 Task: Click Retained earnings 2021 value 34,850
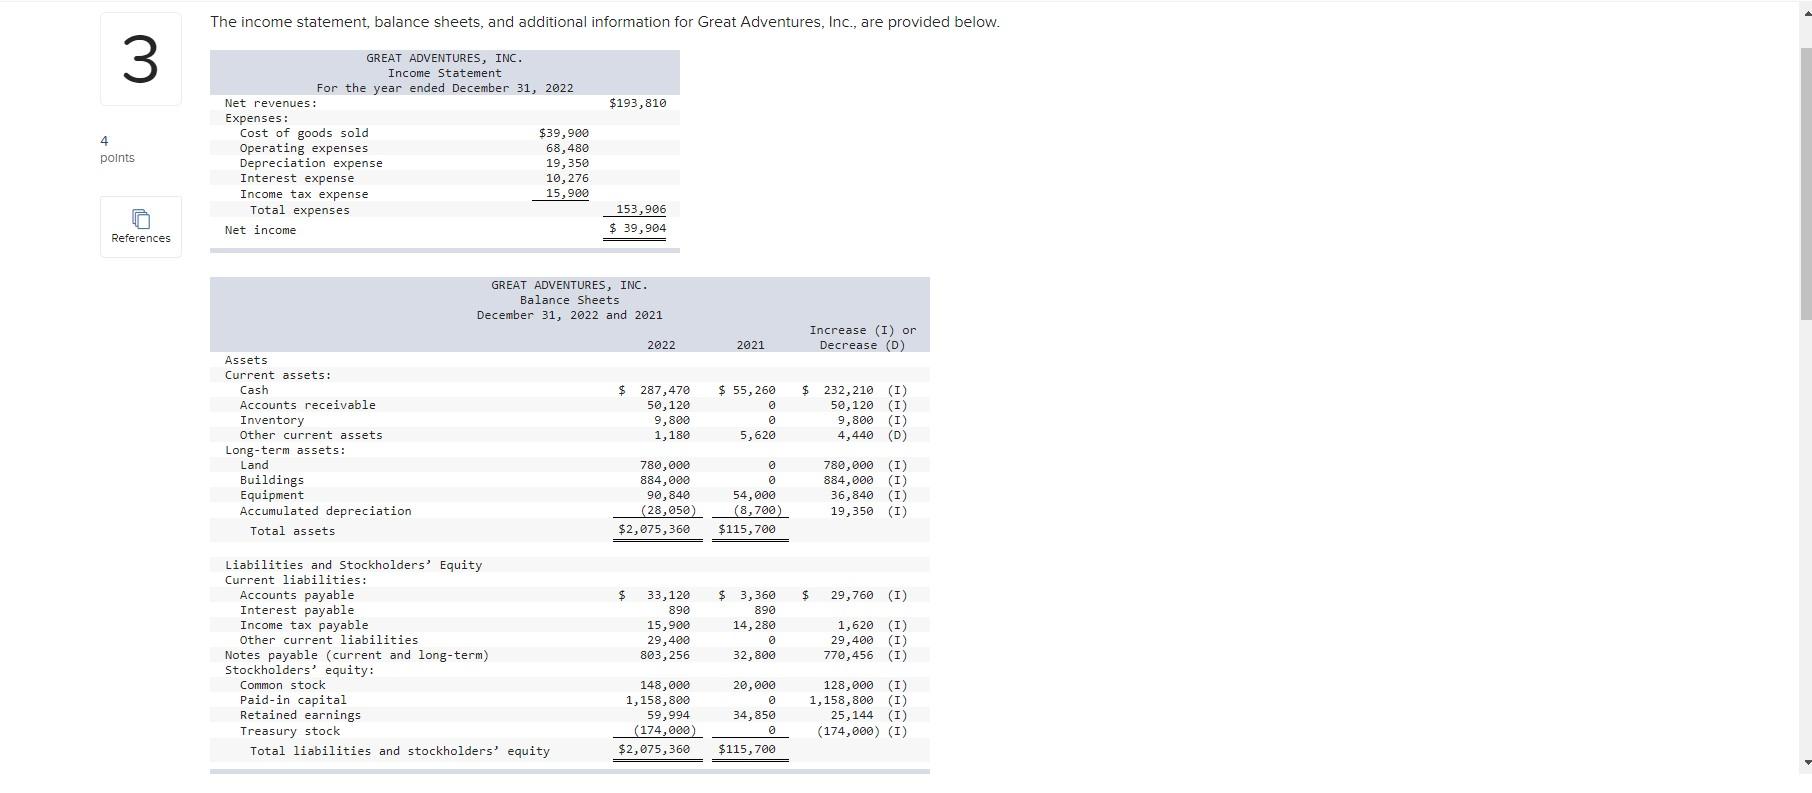(x=754, y=715)
